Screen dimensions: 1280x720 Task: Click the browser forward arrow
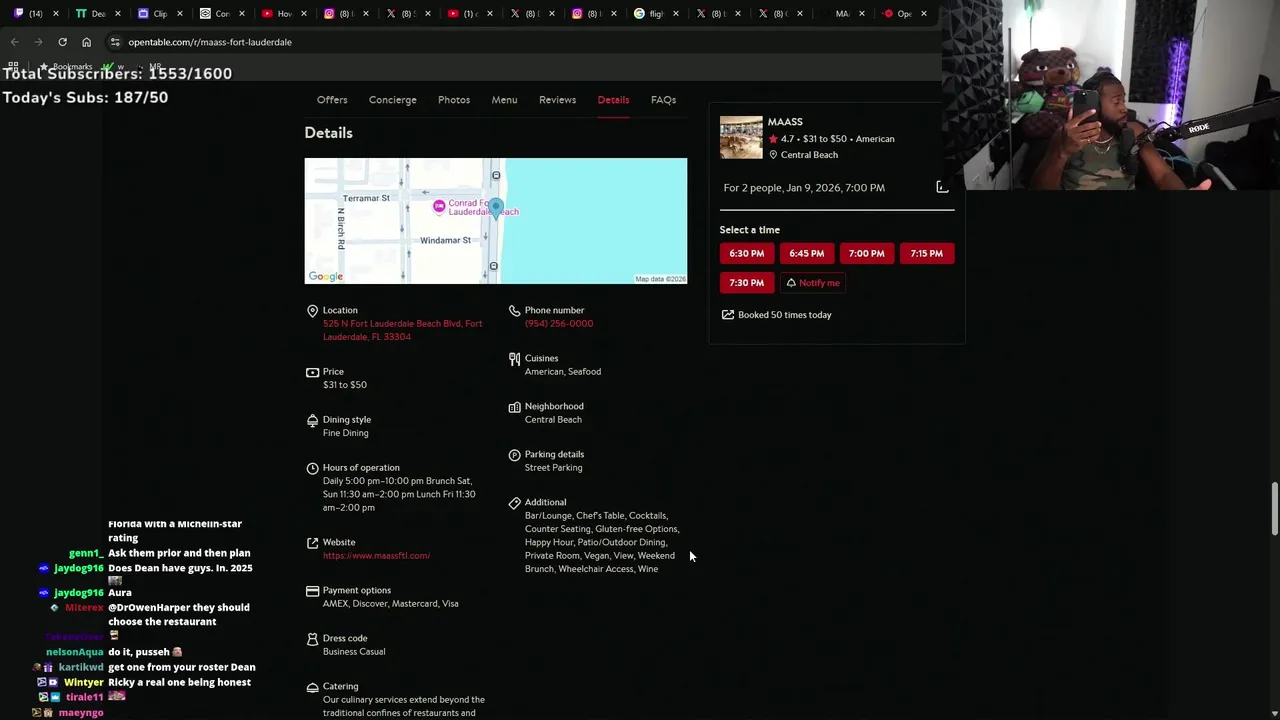click(x=38, y=42)
